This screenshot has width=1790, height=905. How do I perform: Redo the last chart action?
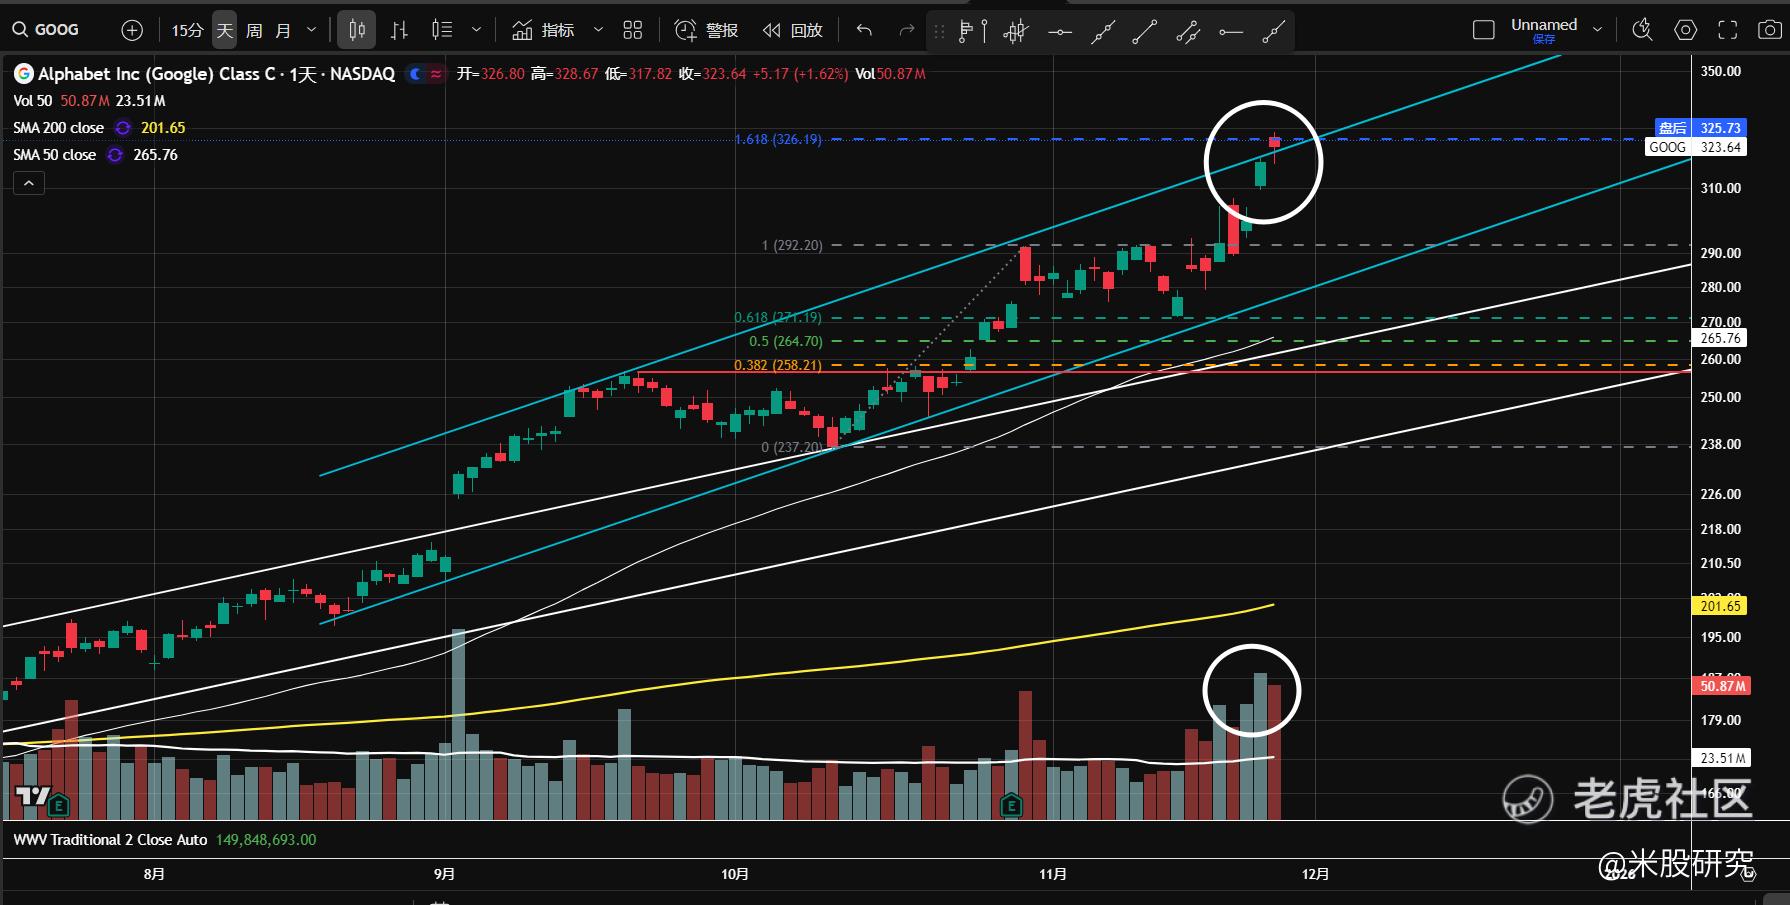click(x=907, y=30)
